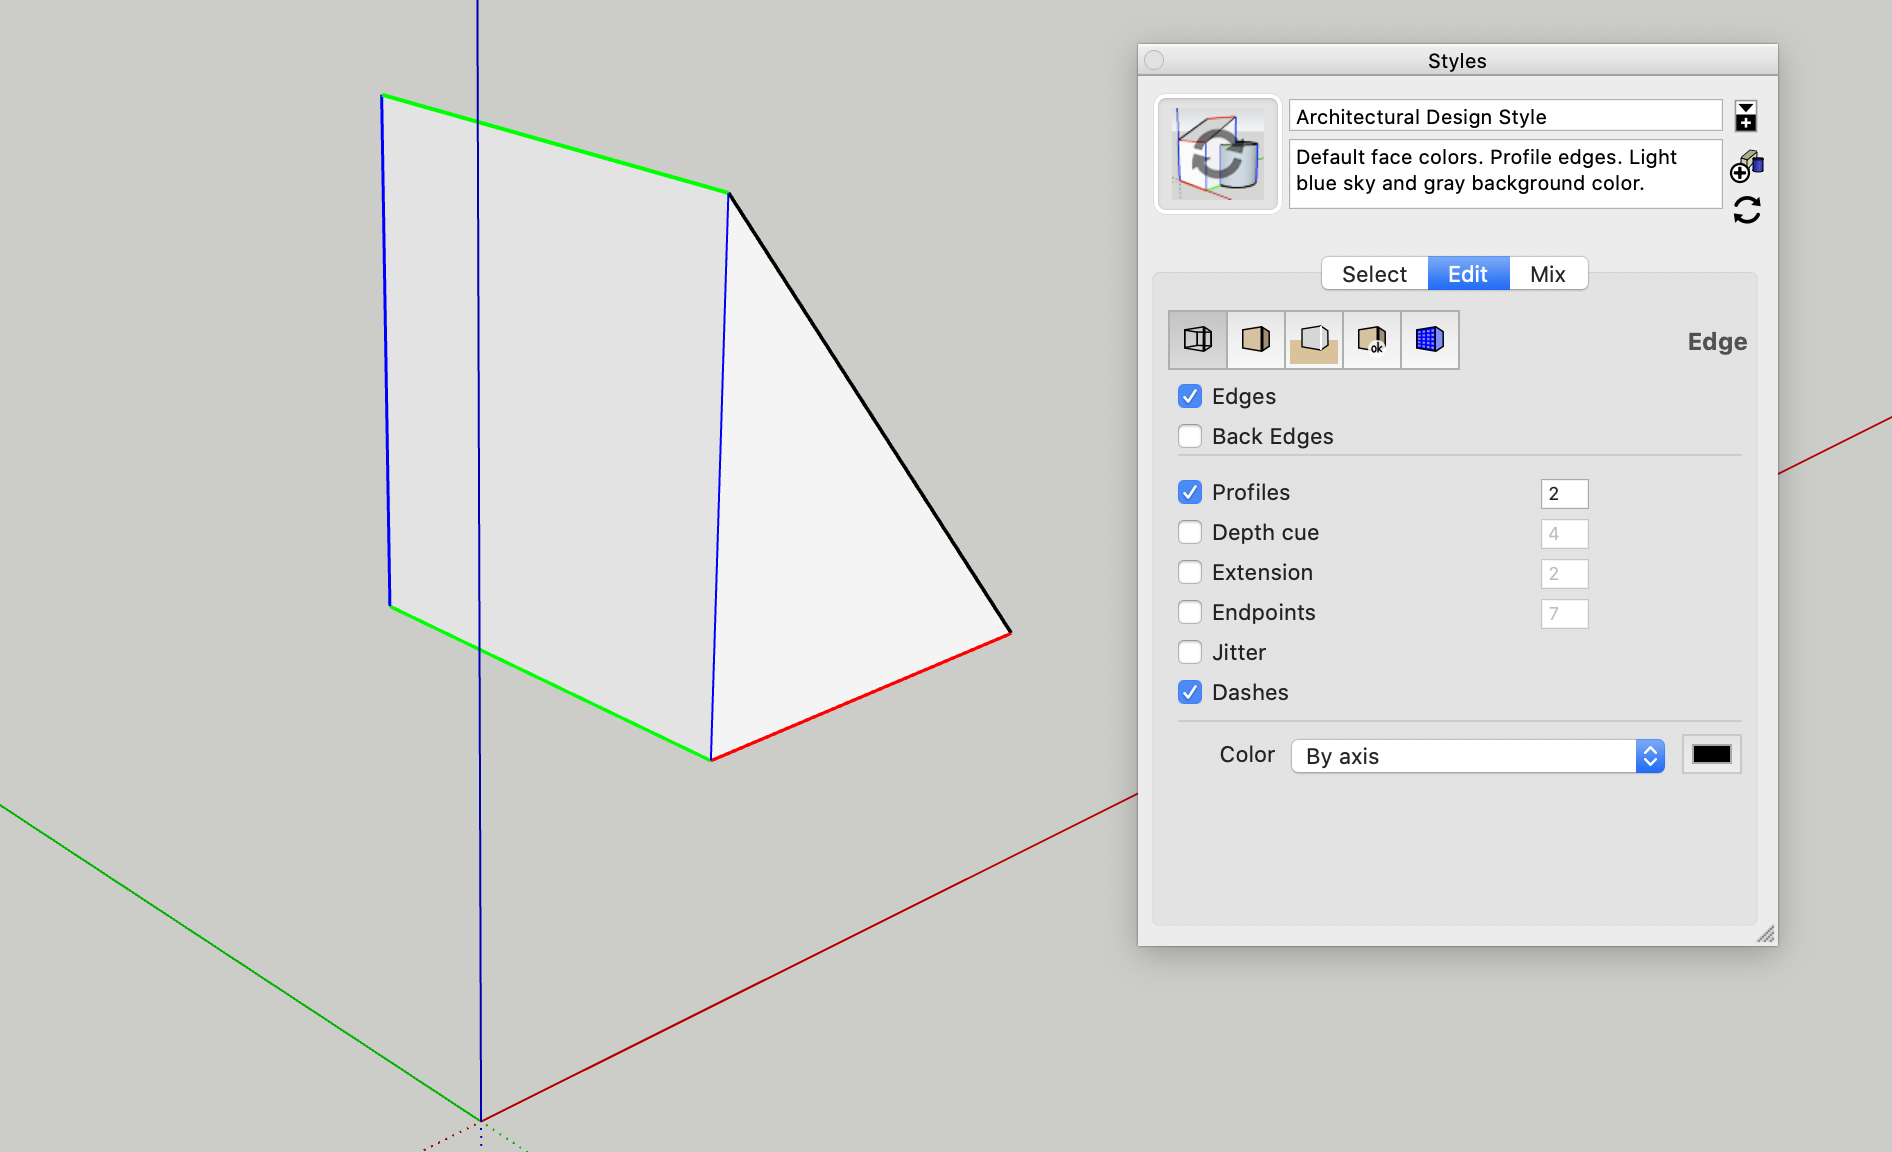Open the Color By axis dropdown

[x=1478, y=756]
